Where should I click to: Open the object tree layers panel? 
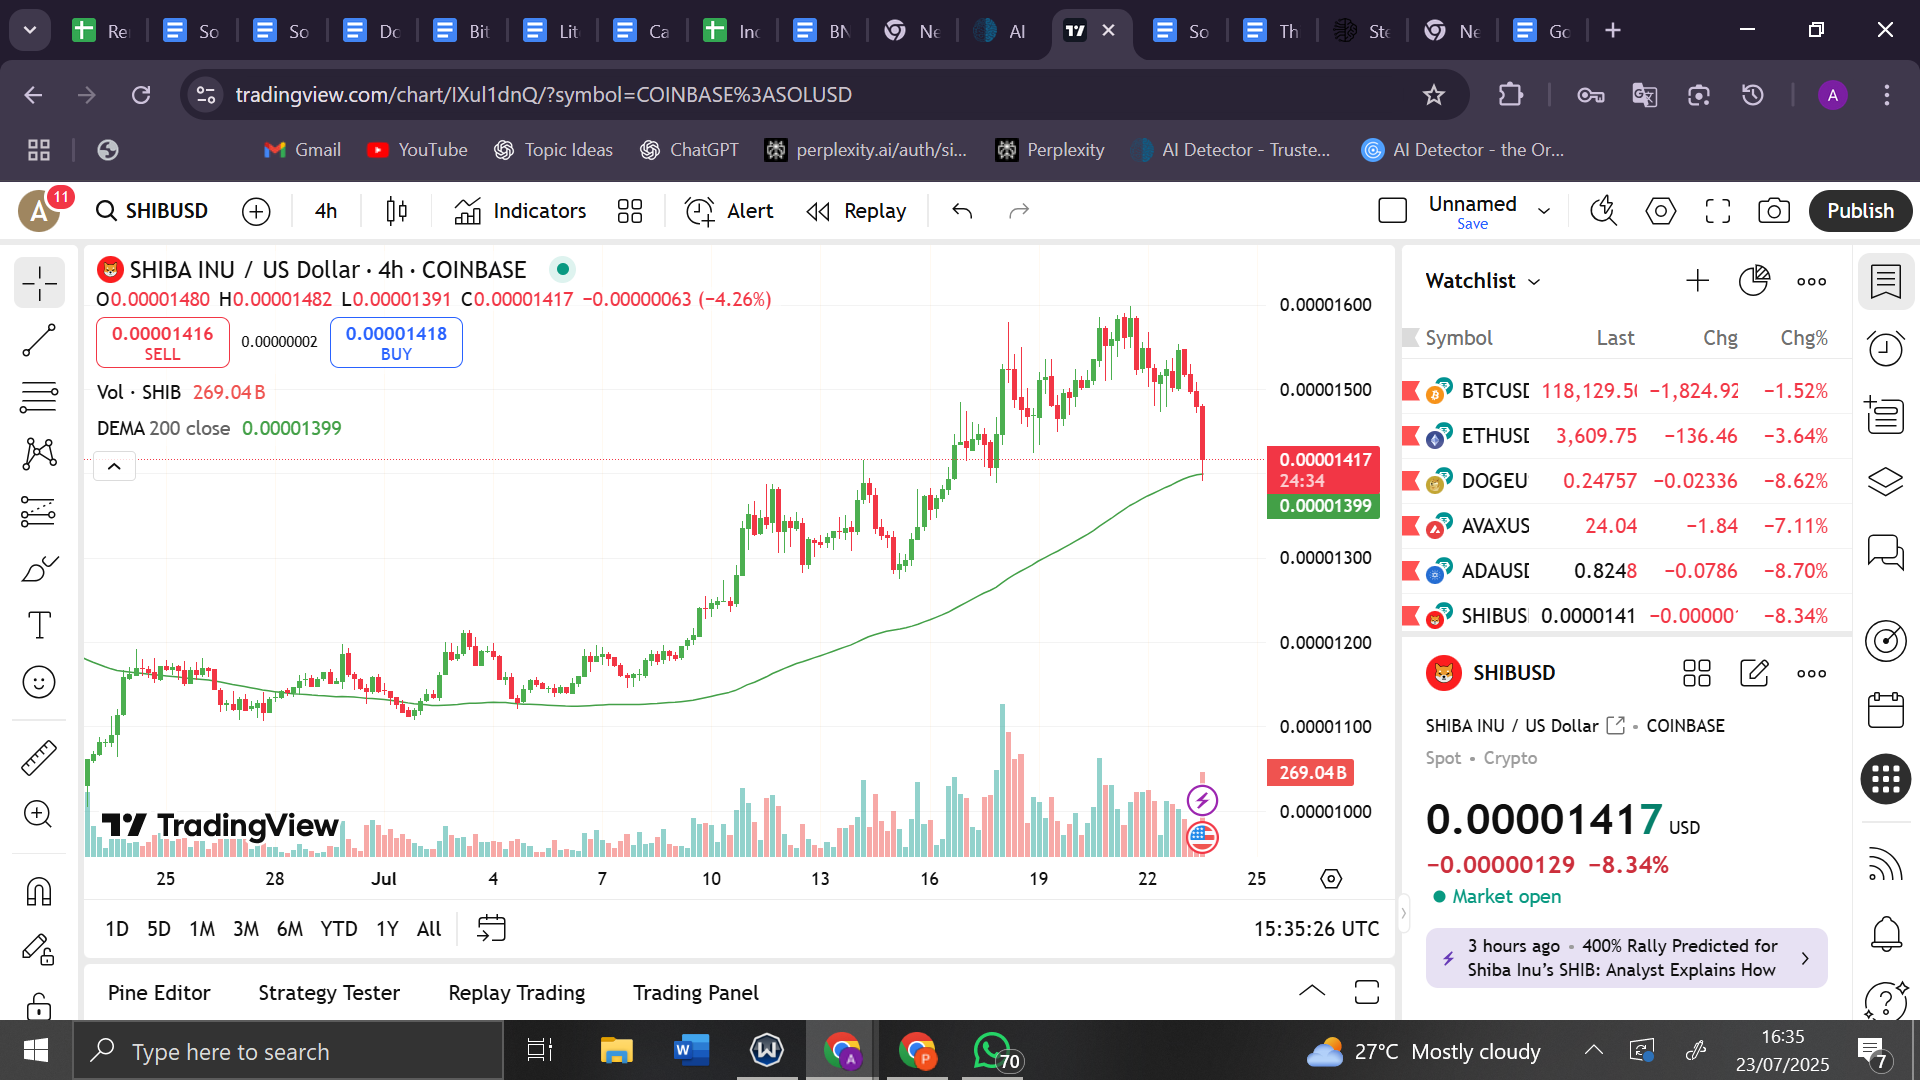pos(1886,482)
